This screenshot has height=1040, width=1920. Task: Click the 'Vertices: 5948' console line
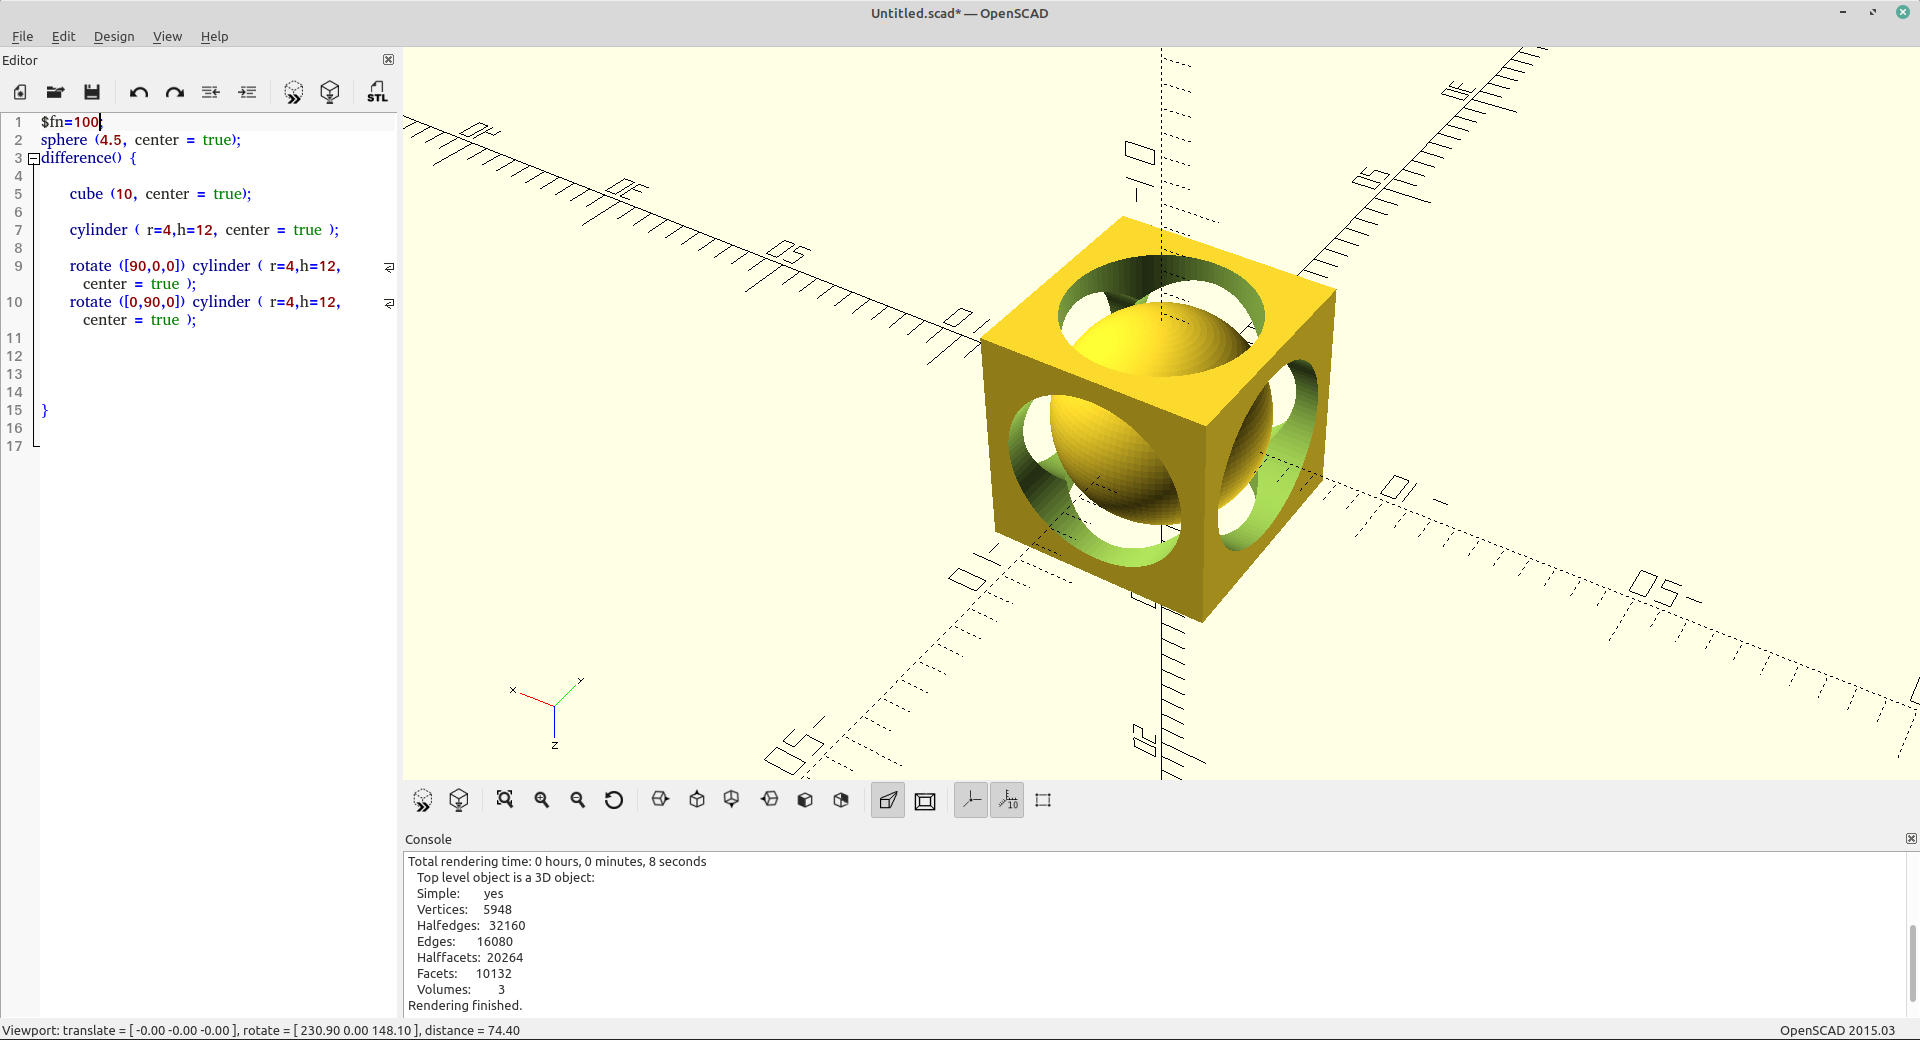[x=464, y=909]
